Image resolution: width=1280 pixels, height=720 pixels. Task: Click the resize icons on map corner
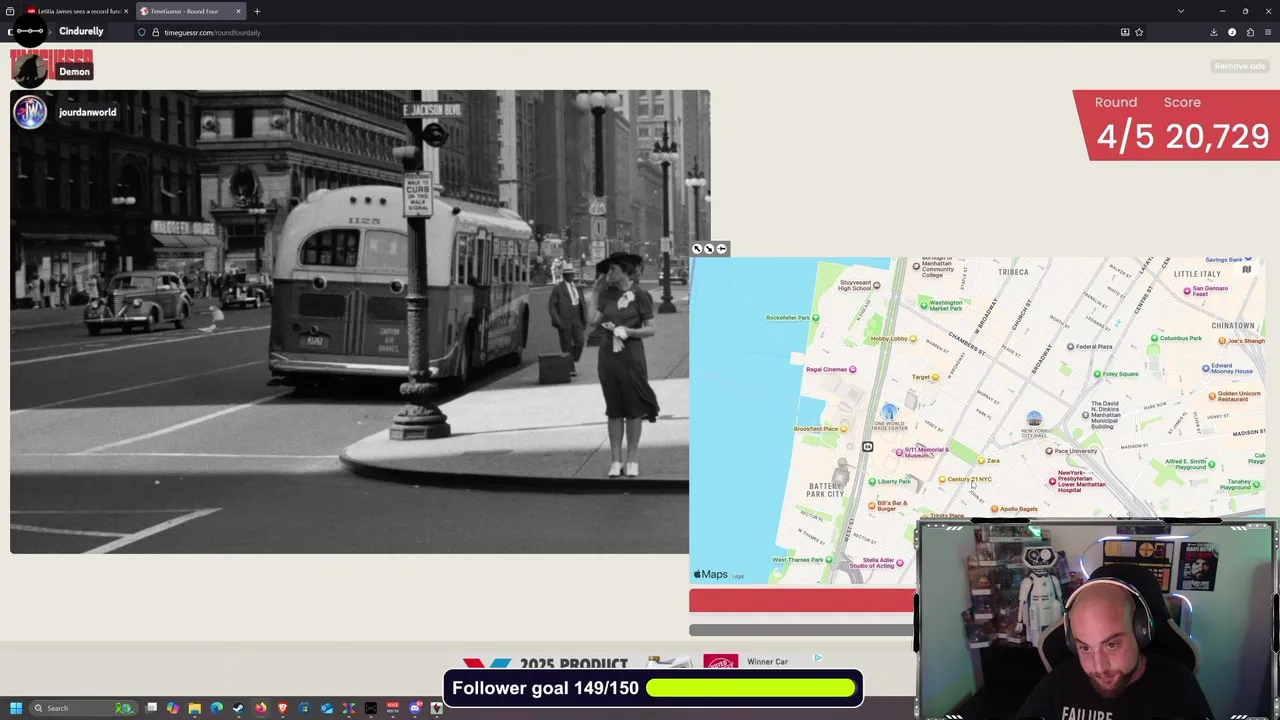[709, 249]
